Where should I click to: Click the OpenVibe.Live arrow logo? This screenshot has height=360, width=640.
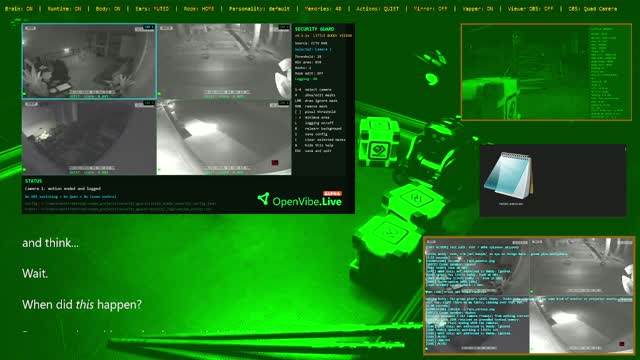[x=264, y=199]
